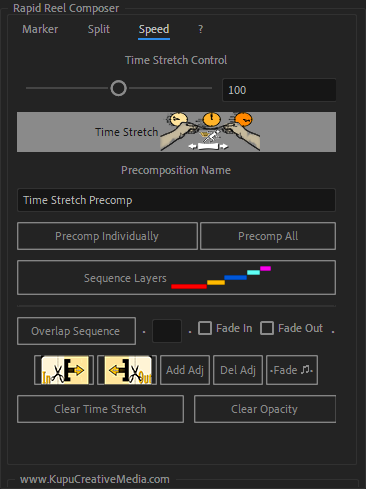Click the Precomp Individually button
This screenshot has width=366, height=489.
tap(107, 236)
